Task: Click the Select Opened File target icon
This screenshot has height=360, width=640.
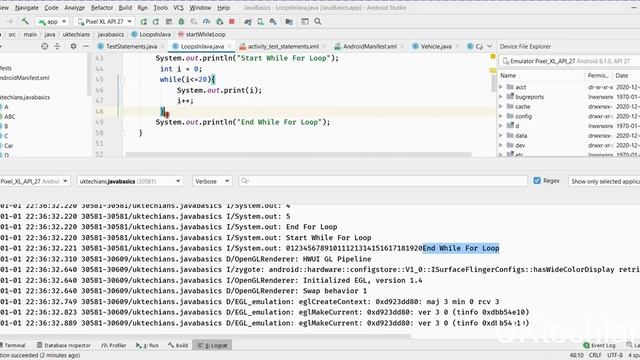Action: tap(44, 46)
